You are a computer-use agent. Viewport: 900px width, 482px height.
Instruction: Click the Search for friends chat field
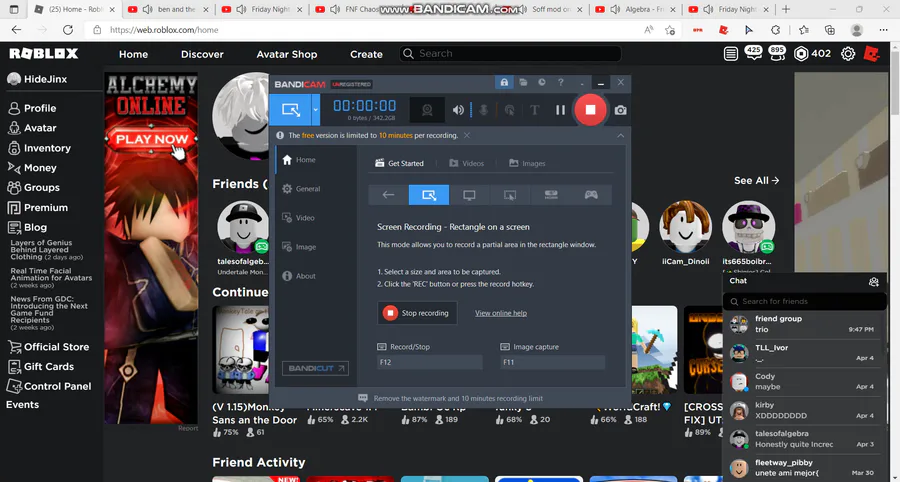805,301
